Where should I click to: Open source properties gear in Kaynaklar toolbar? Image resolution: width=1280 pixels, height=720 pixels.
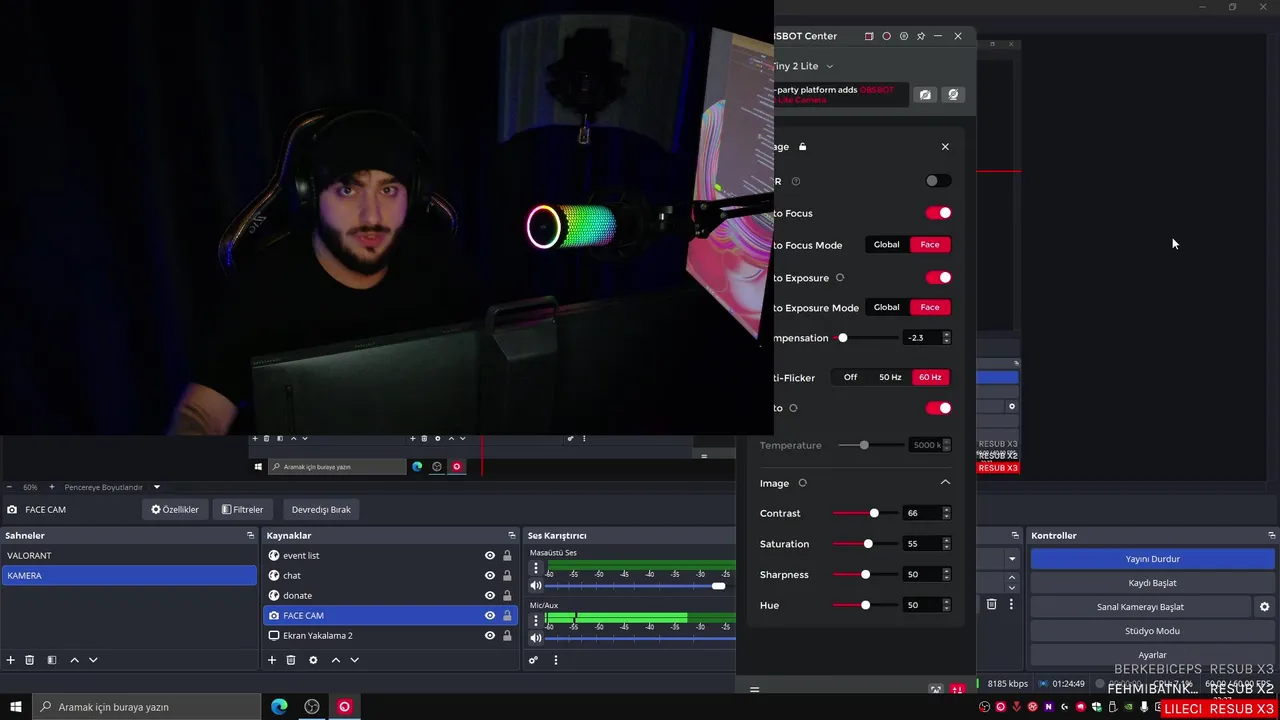point(313,660)
